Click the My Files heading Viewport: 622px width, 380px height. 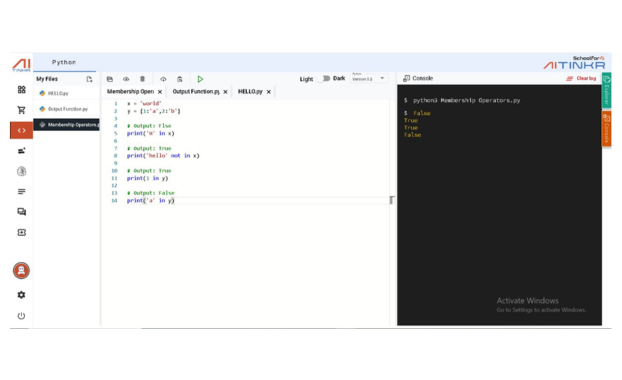point(47,79)
